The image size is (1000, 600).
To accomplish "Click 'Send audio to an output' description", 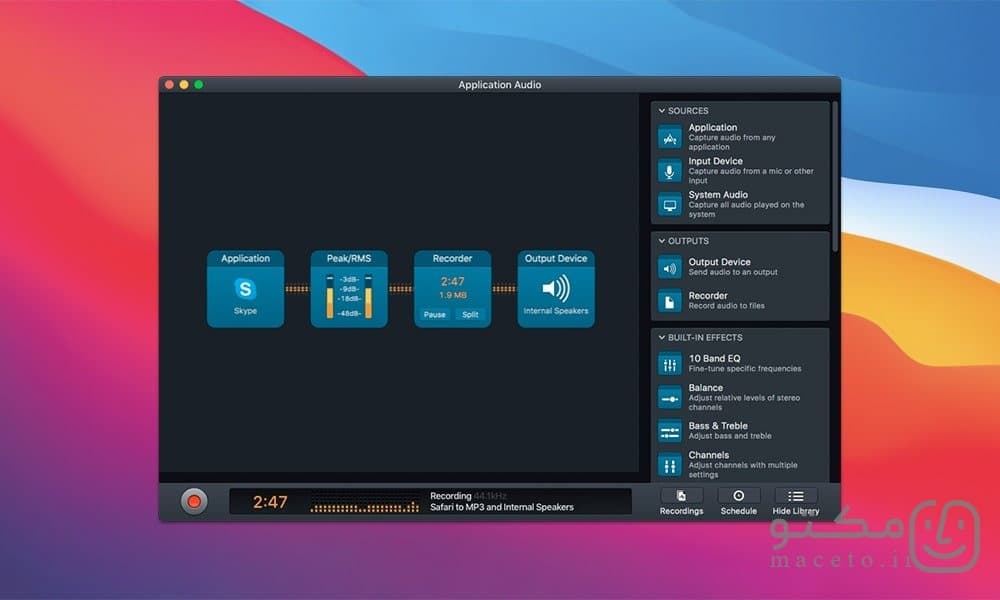I will coord(733,272).
